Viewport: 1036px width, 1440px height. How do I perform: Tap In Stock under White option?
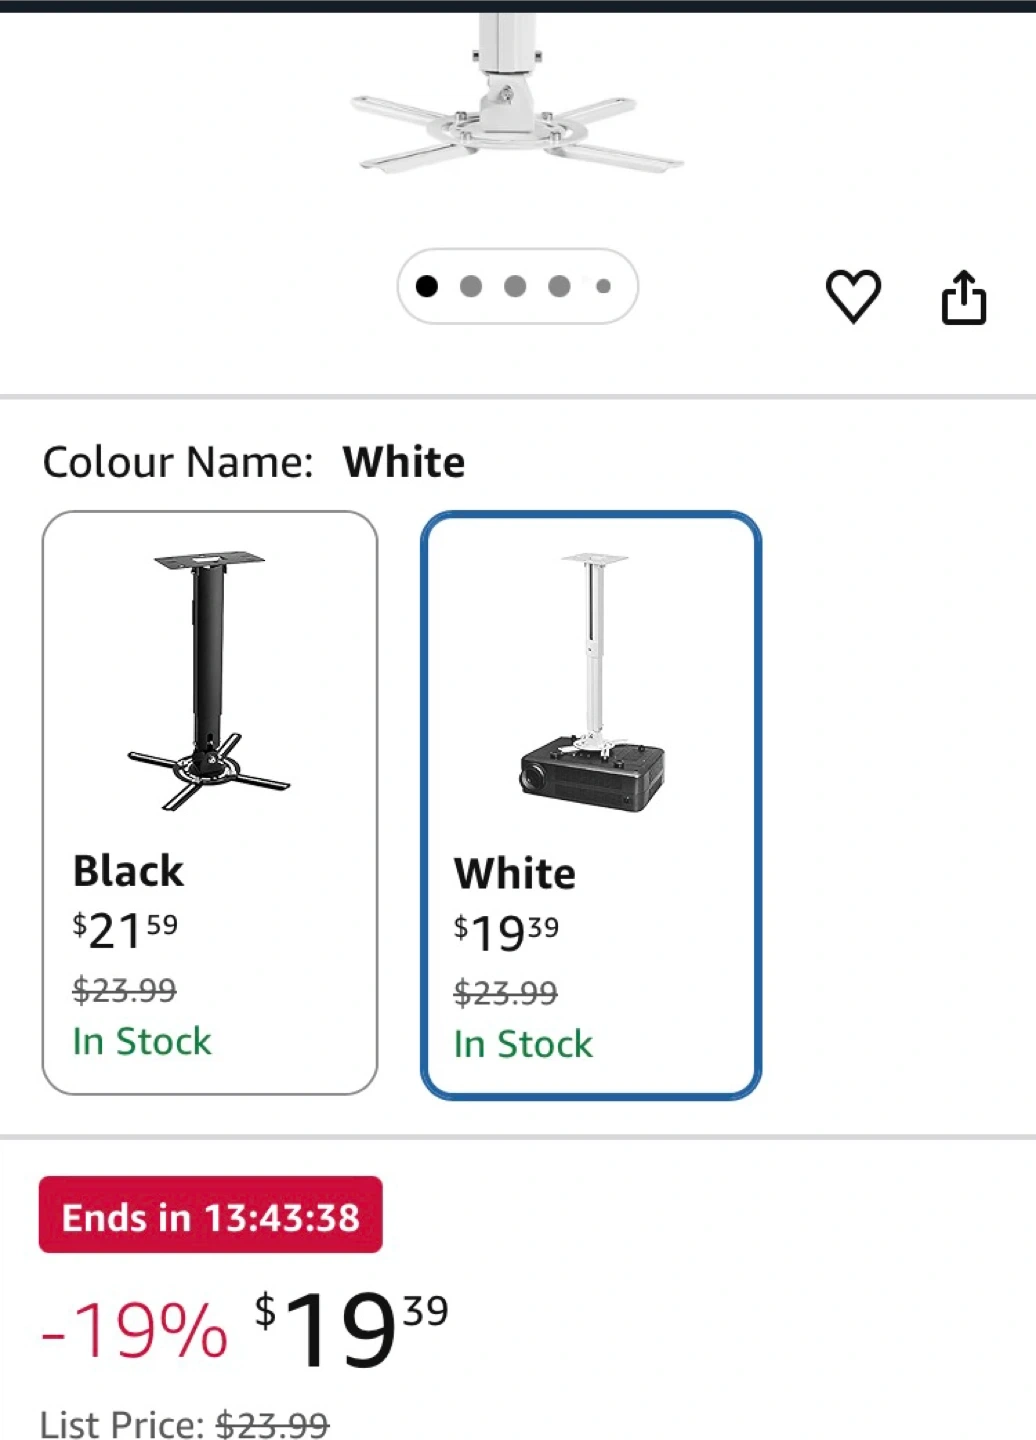523,1044
